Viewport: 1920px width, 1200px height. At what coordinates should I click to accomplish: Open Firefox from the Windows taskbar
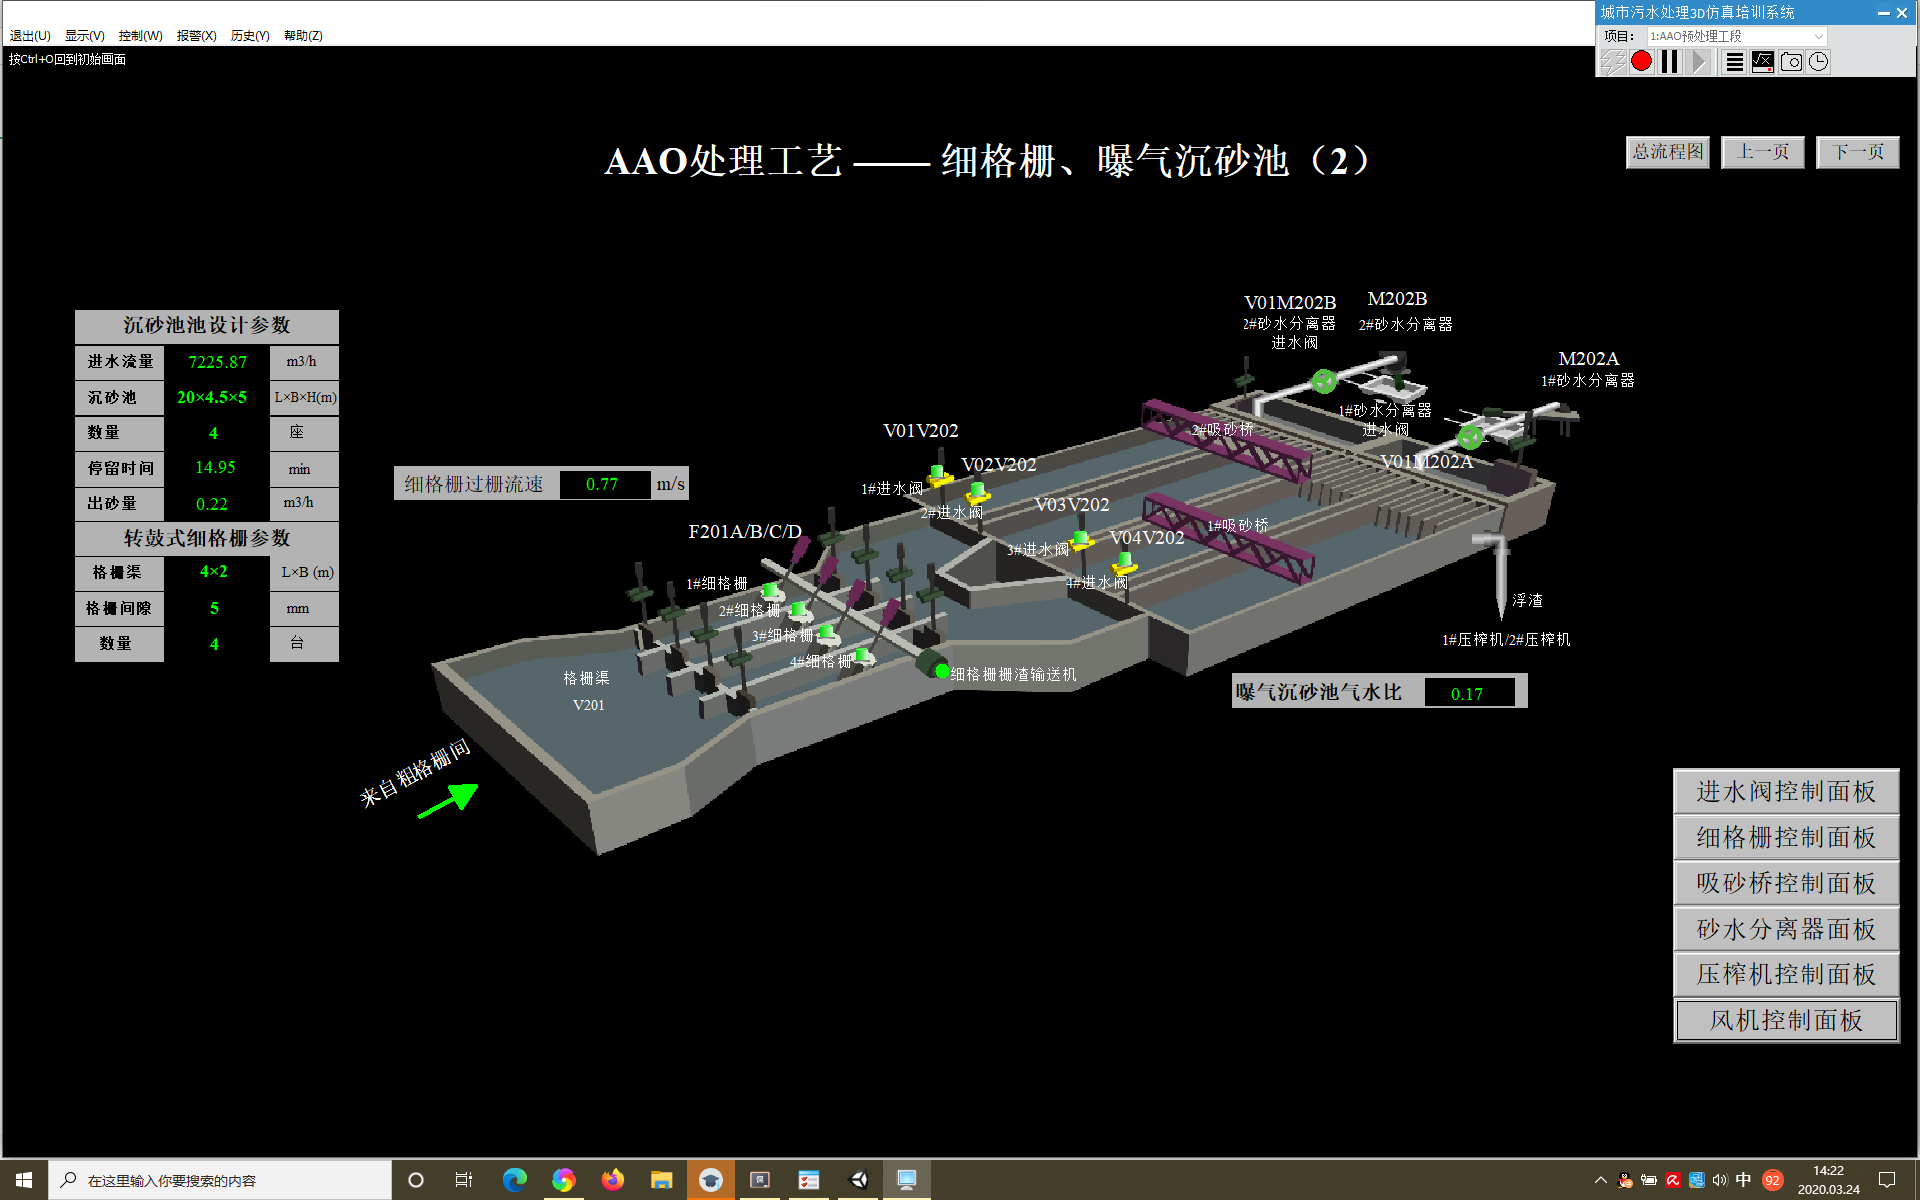[612, 1180]
